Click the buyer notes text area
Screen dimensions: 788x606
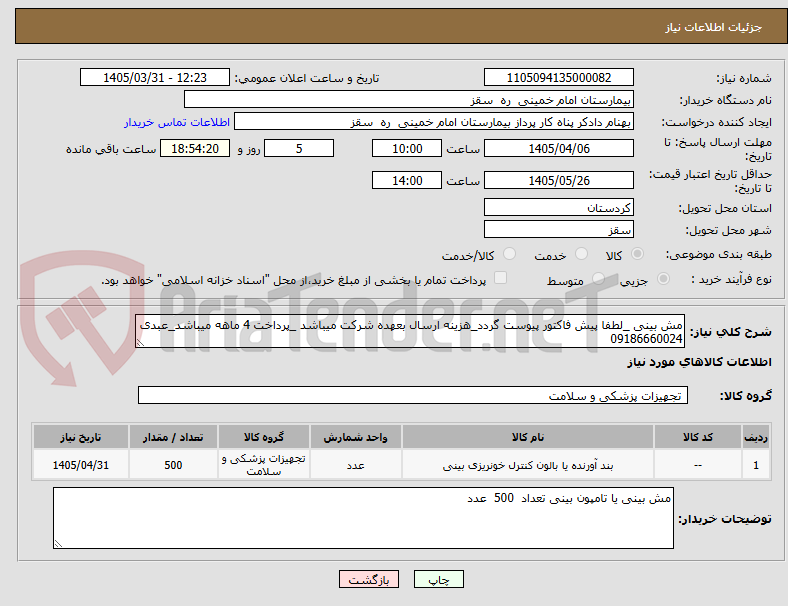coord(363,518)
